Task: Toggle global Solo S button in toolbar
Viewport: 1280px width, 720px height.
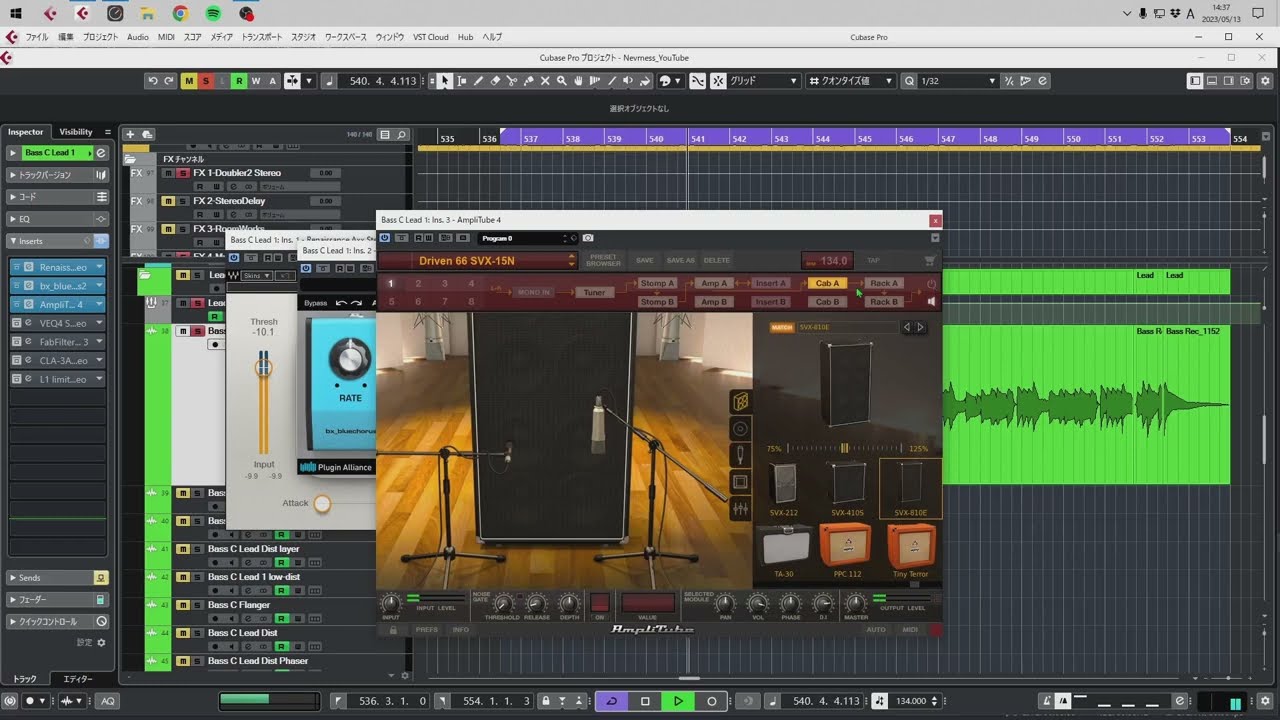Action: click(205, 81)
